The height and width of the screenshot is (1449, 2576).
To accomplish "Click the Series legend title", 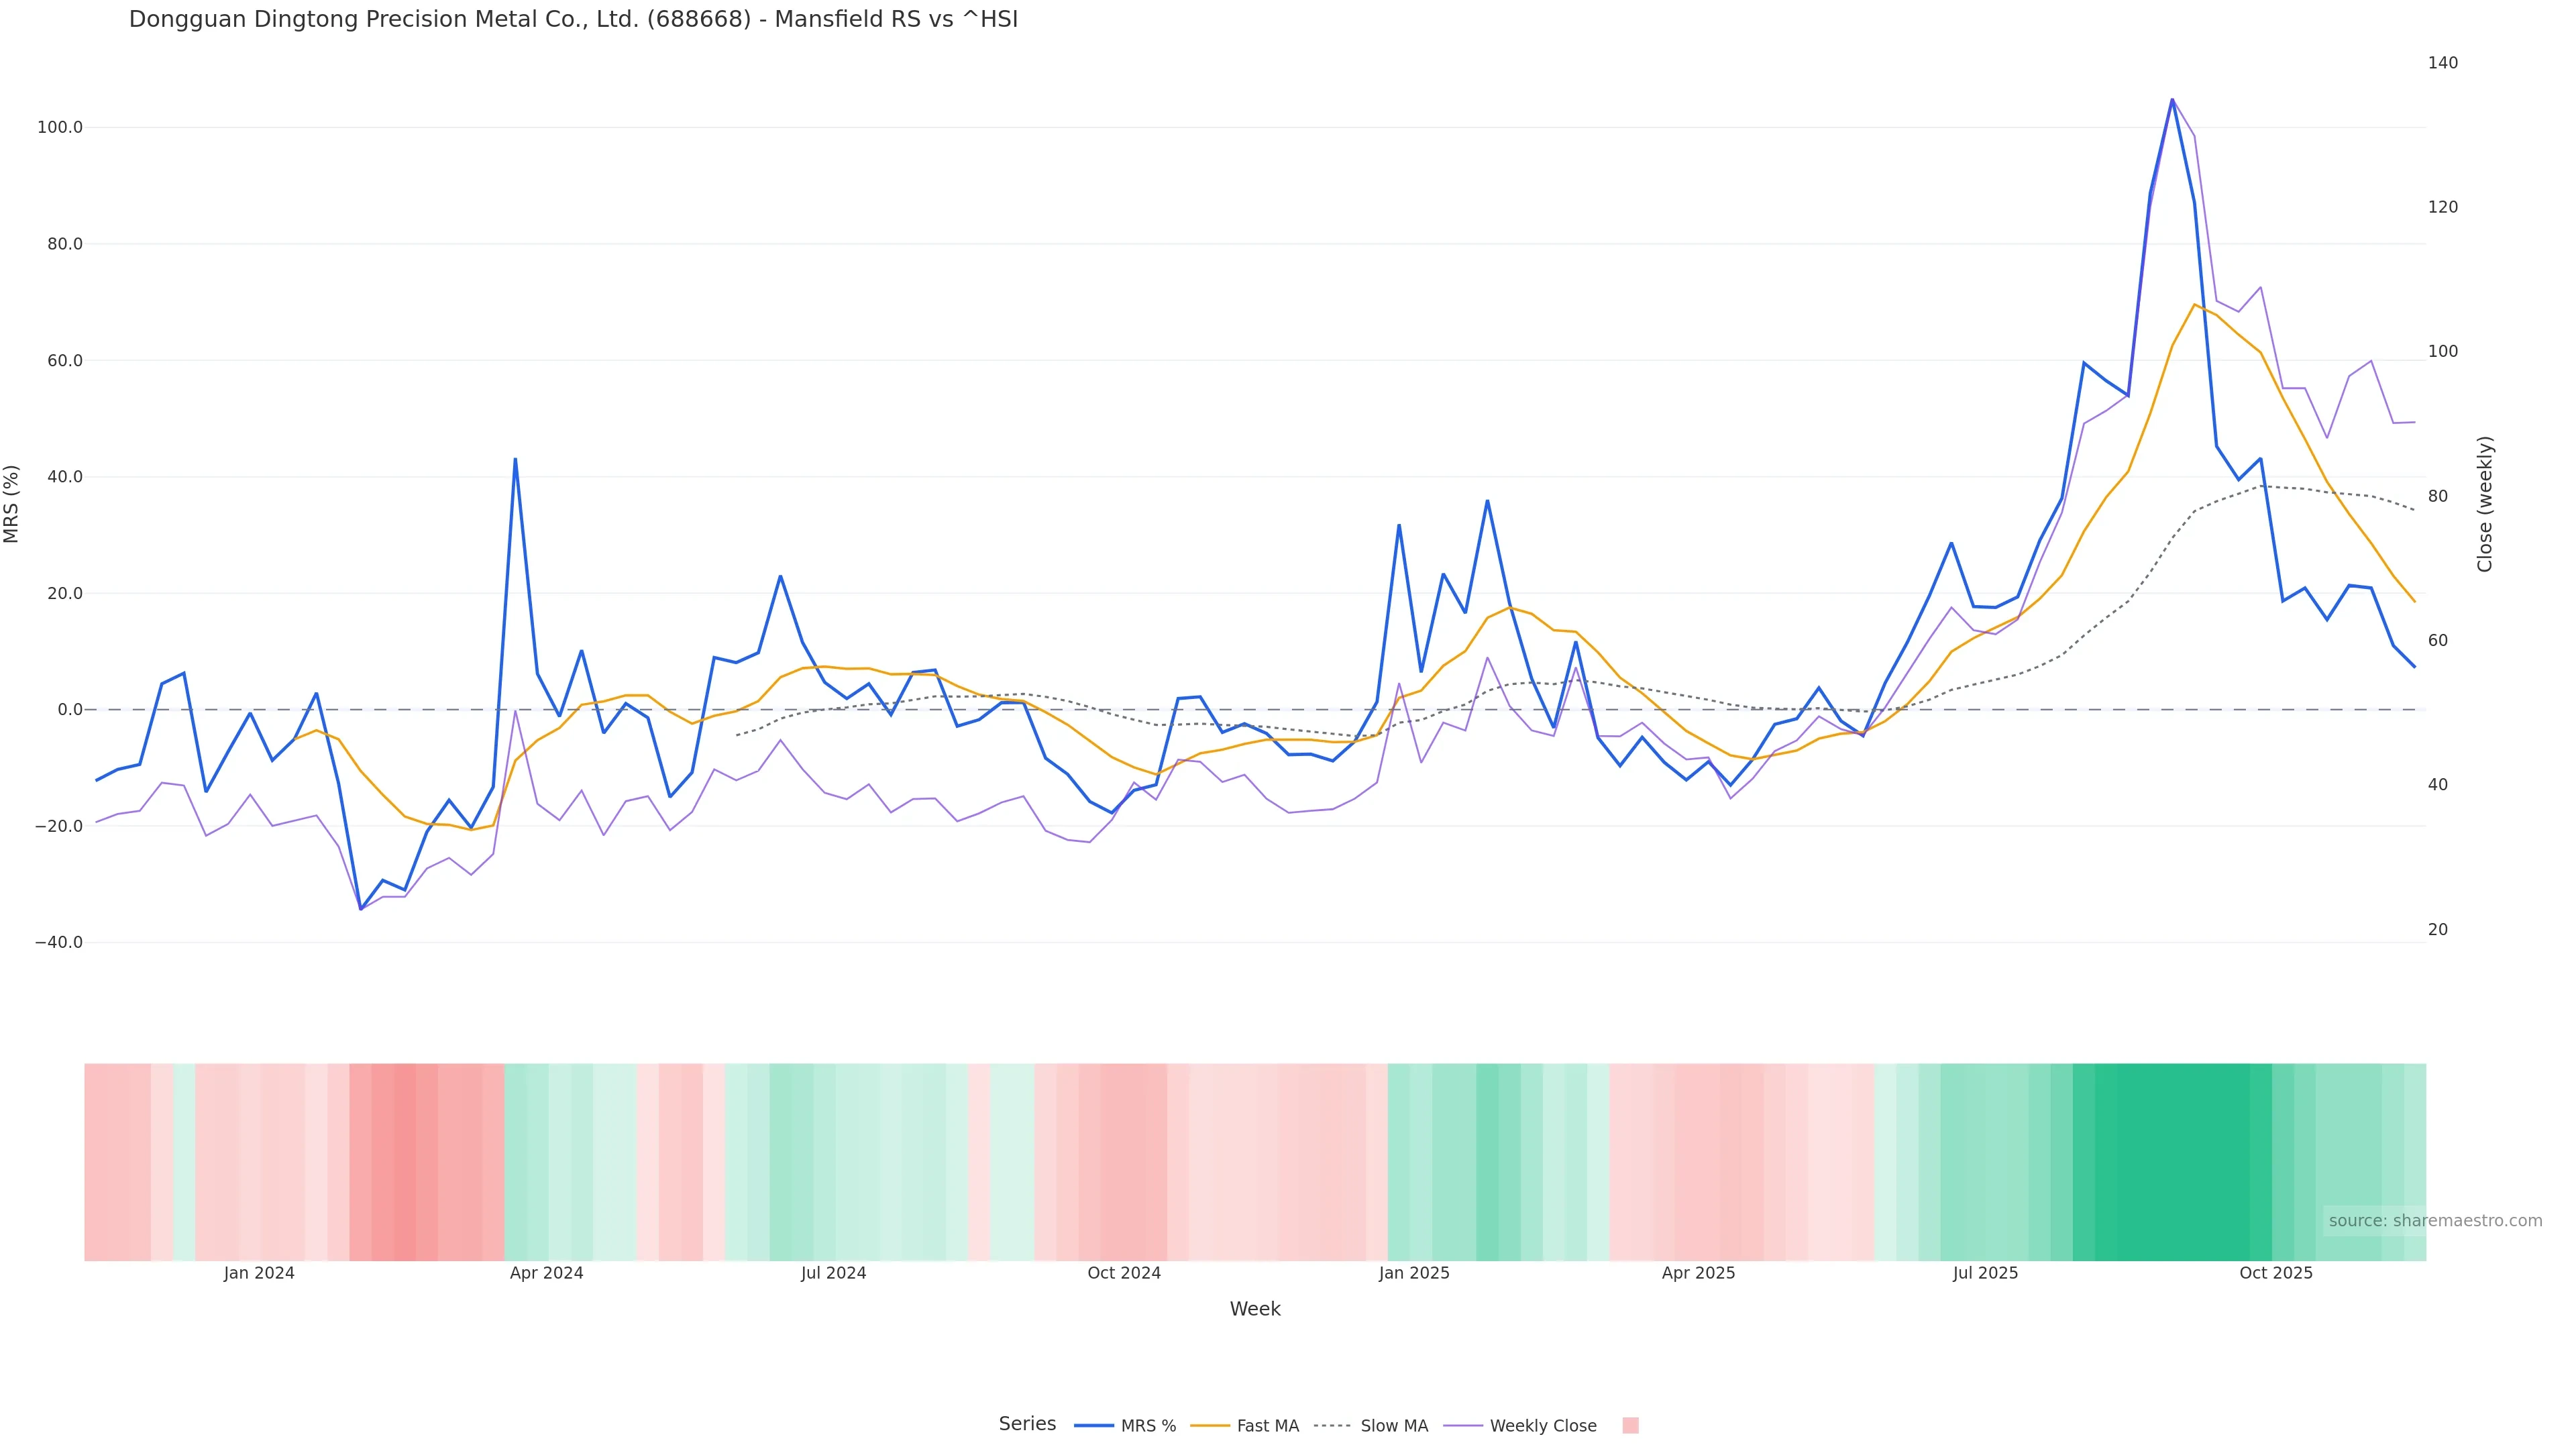I will (x=1027, y=1424).
